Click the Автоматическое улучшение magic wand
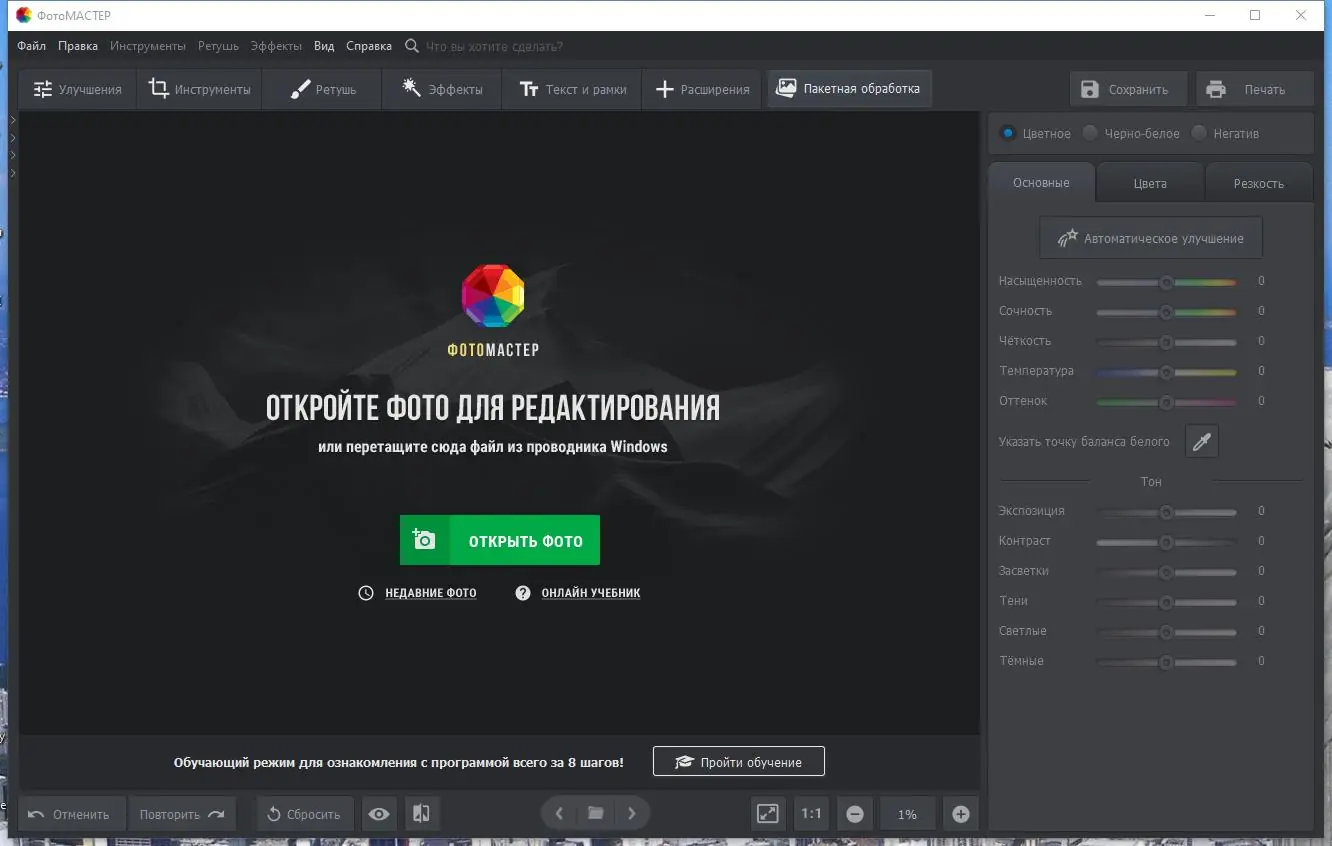The height and width of the screenshot is (846, 1332). 1067,237
